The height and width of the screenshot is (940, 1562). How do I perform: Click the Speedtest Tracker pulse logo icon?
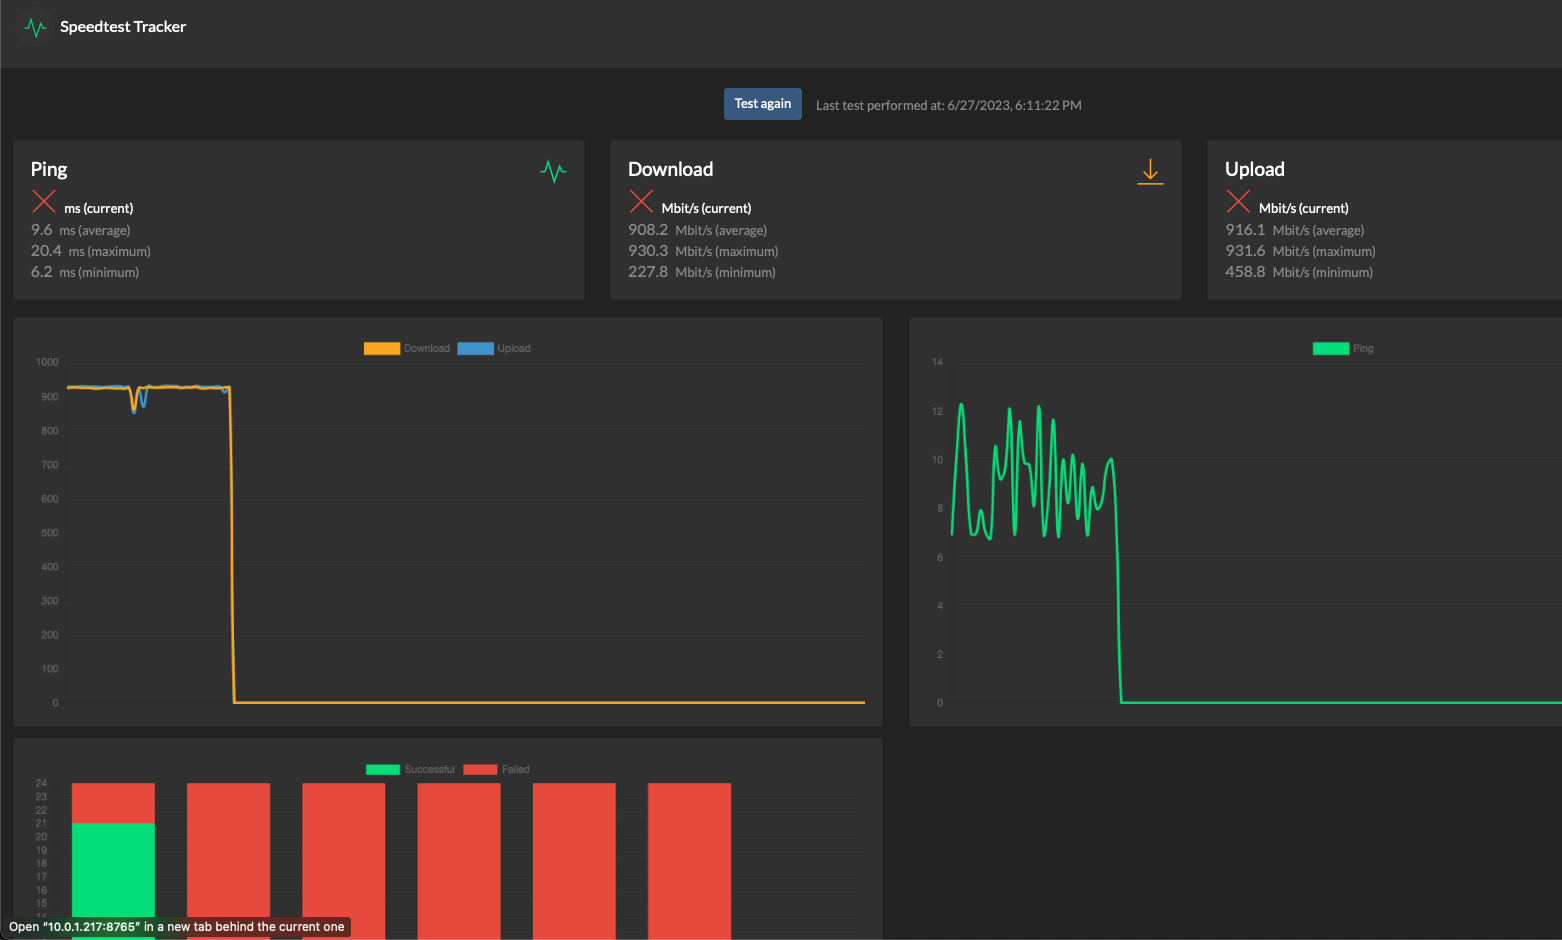(x=35, y=27)
